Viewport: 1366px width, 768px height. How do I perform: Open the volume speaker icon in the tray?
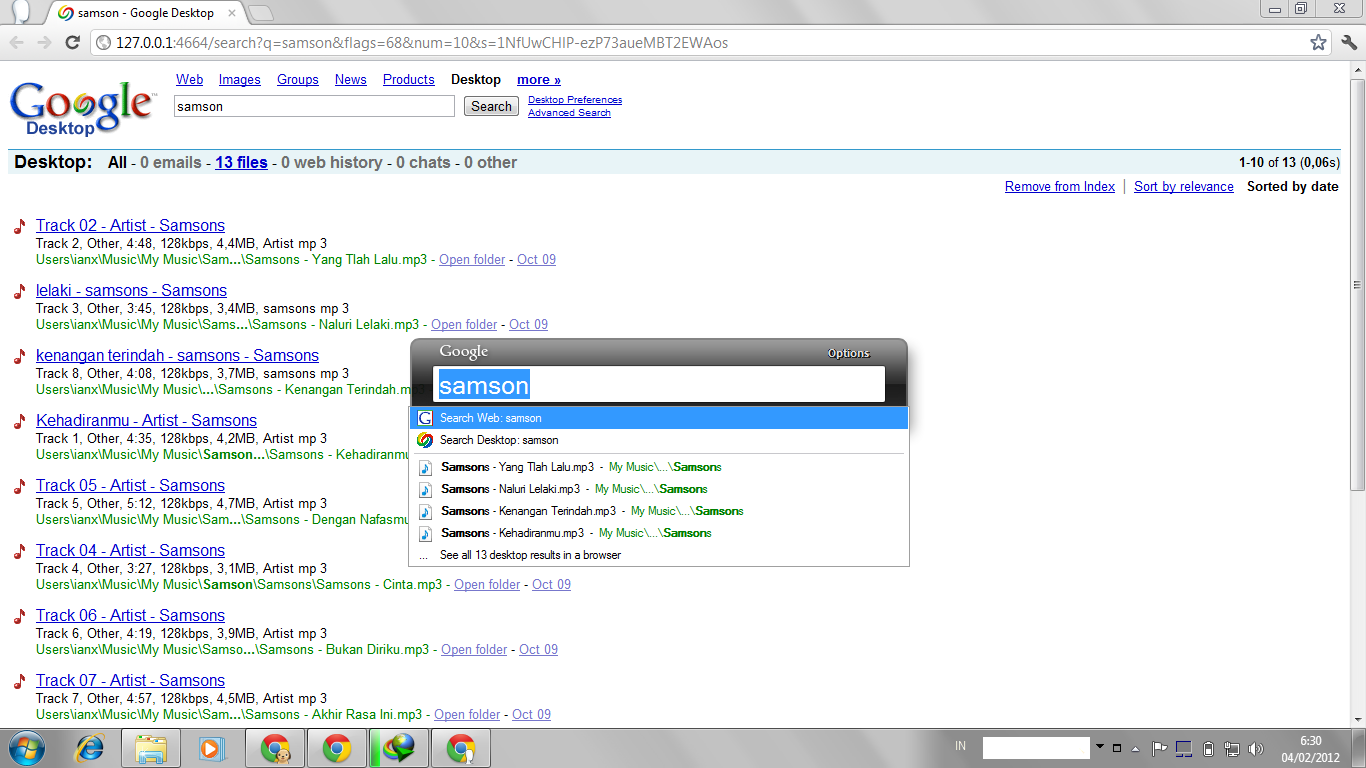point(1254,748)
